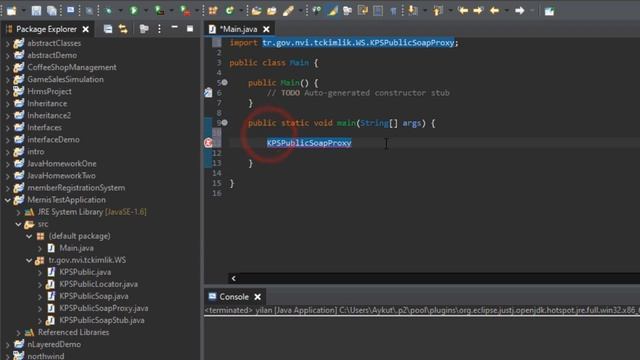Expand the Referenced Libraries node

(18, 333)
